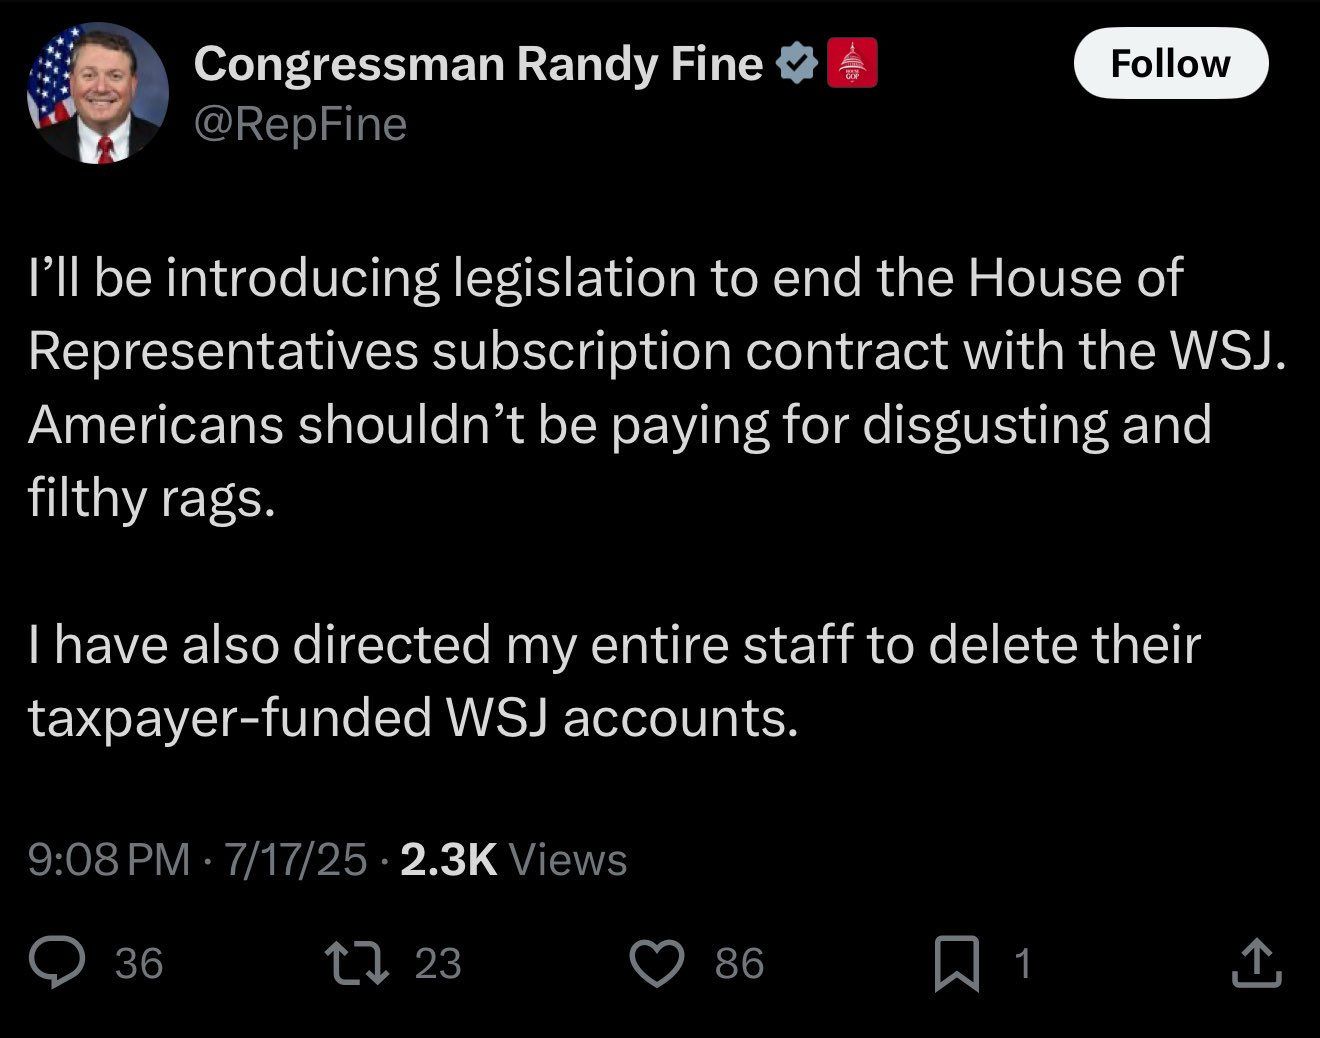Screen dimensions: 1320x1038
Task: Click the 7/17/25 date
Action: tap(295, 859)
